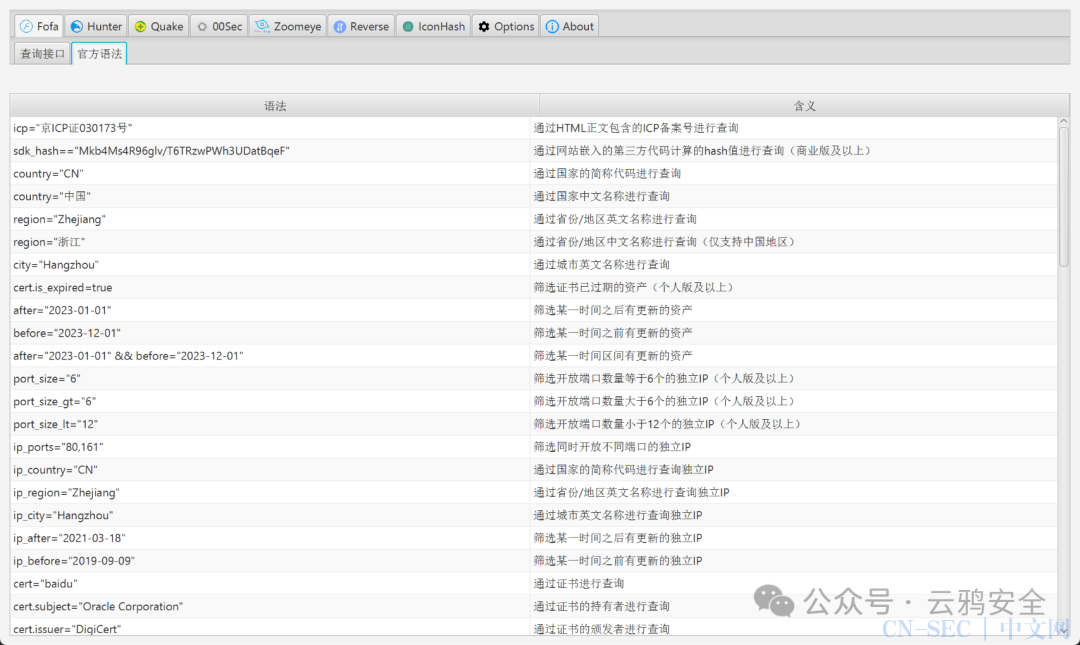
Task: Click the meaning 通过HTML正文包含的ICP备案号进行查询
Action: click(x=636, y=128)
